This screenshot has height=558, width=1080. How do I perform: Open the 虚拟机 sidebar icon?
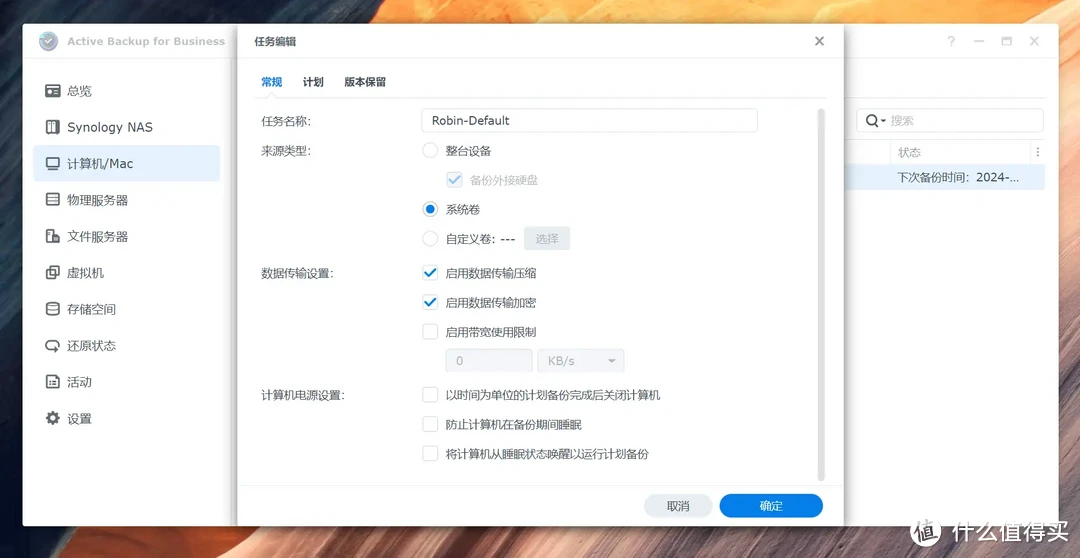click(52, 273)
